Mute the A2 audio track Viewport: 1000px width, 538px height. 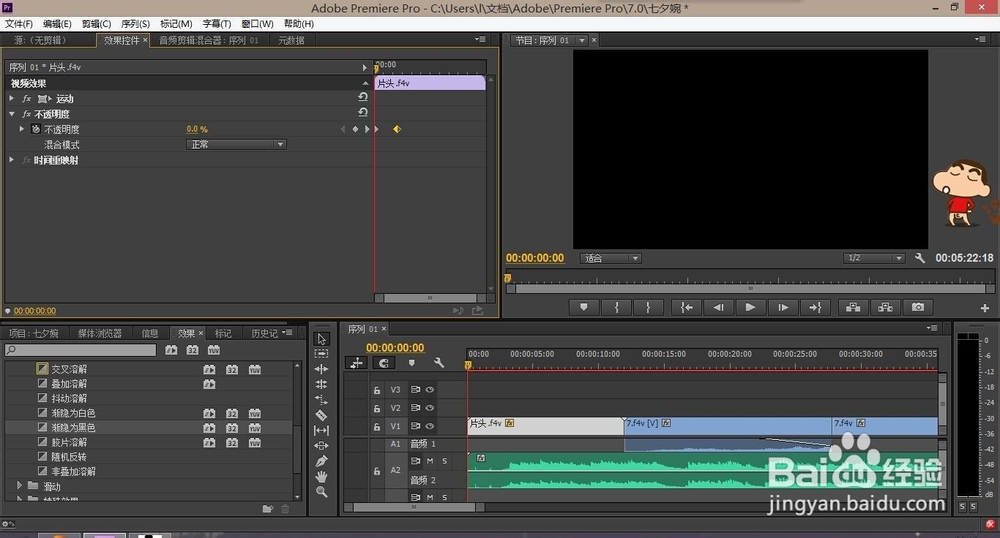tap(430, 461)
